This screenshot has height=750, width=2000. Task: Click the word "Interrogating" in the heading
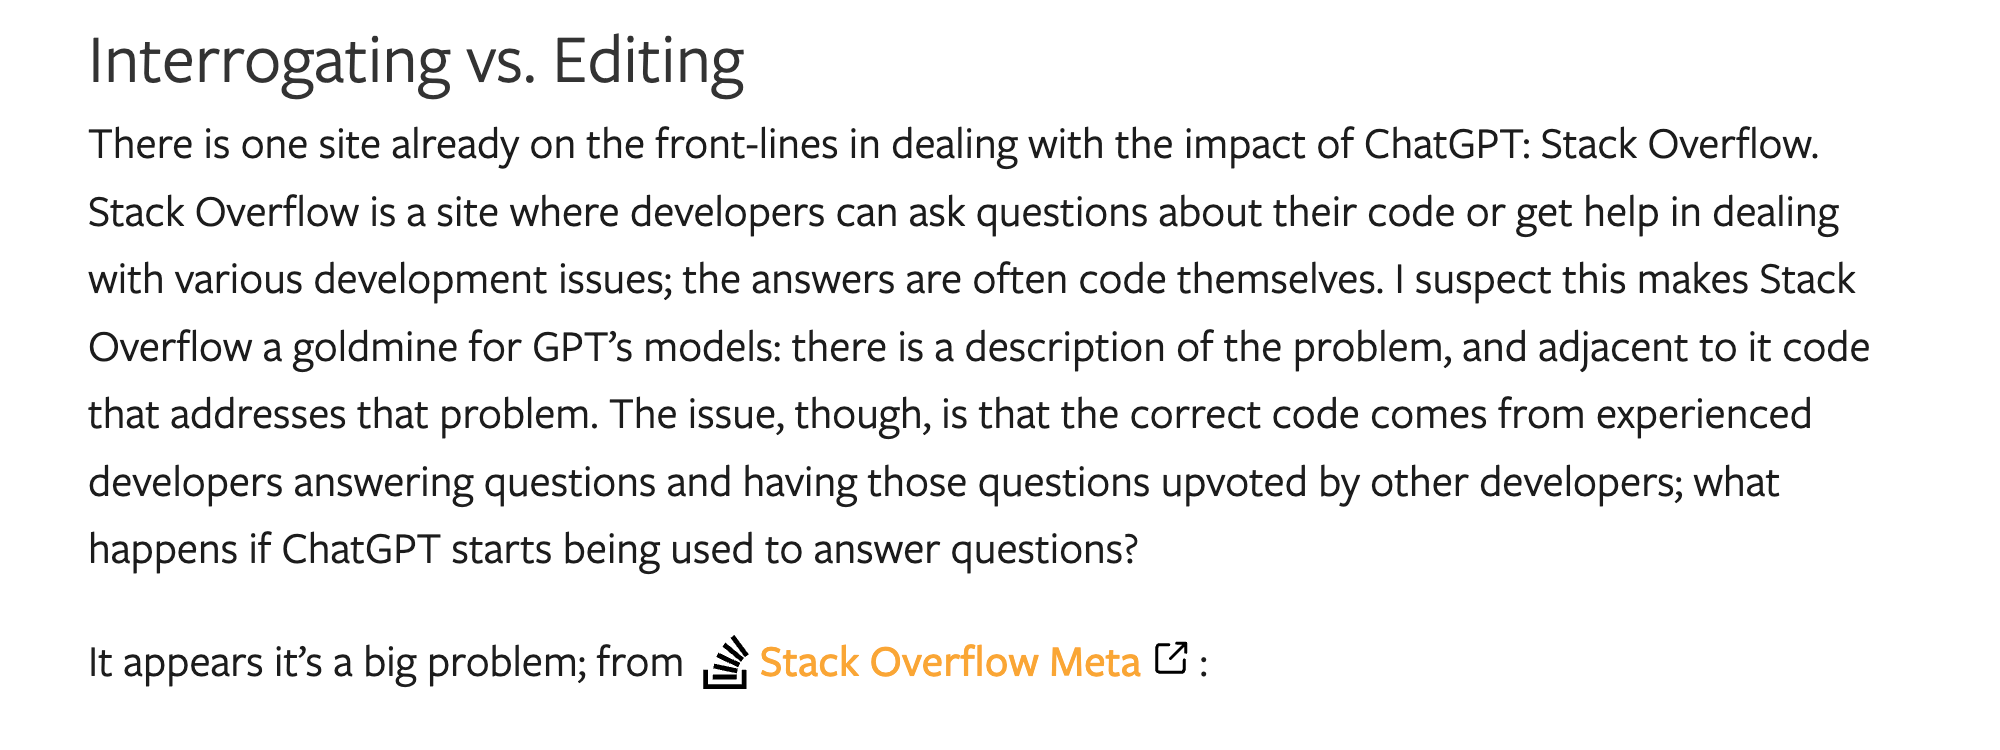click(269, 61)
